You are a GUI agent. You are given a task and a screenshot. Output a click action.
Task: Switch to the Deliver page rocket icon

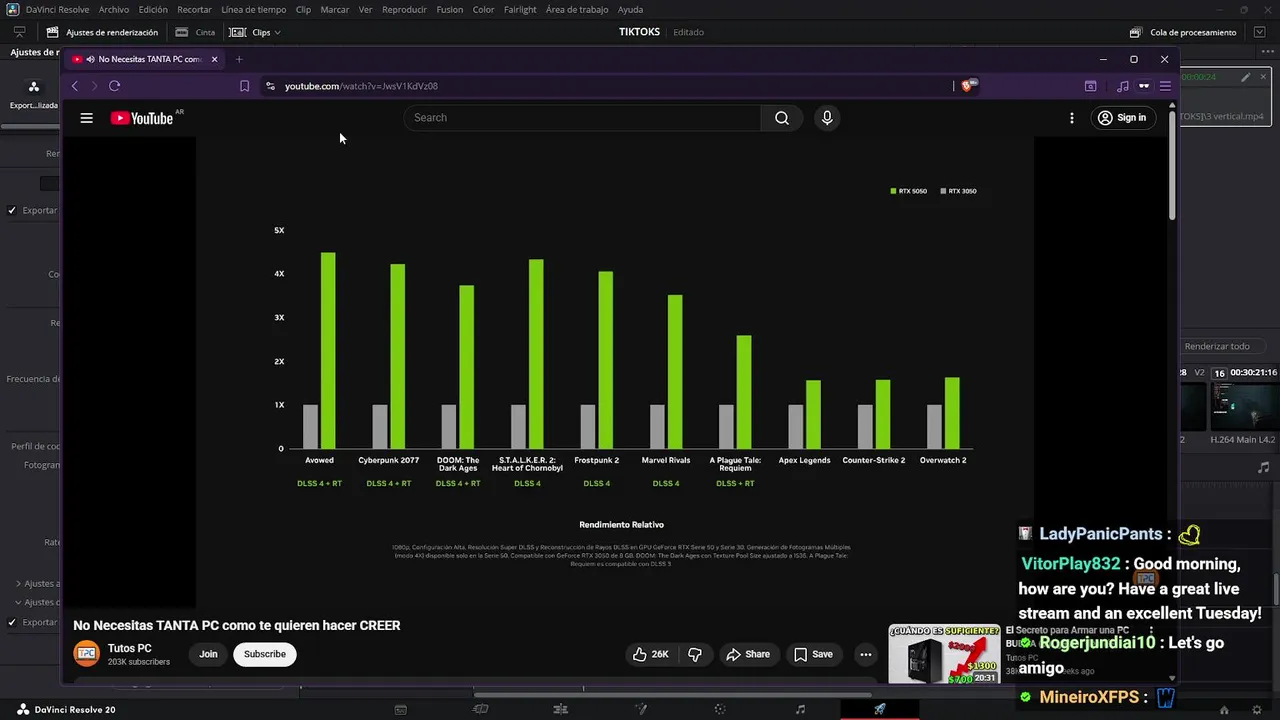pos(880,709)
